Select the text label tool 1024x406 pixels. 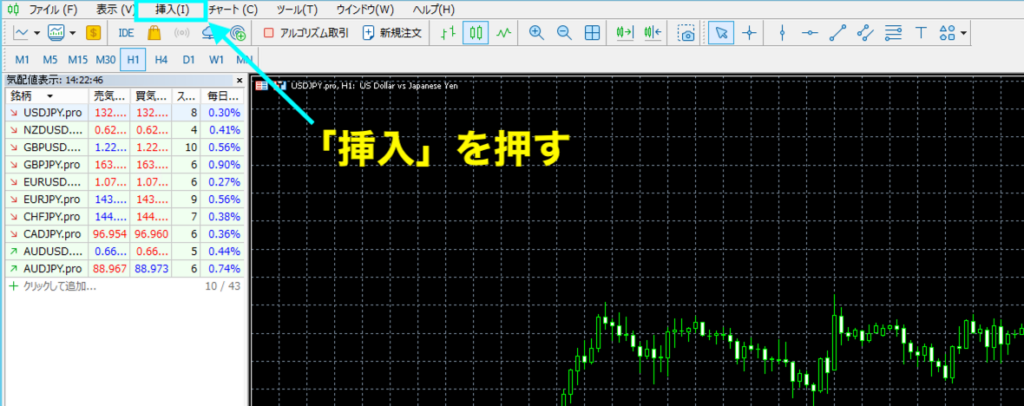pyautogui.click(x=921, y=33)
